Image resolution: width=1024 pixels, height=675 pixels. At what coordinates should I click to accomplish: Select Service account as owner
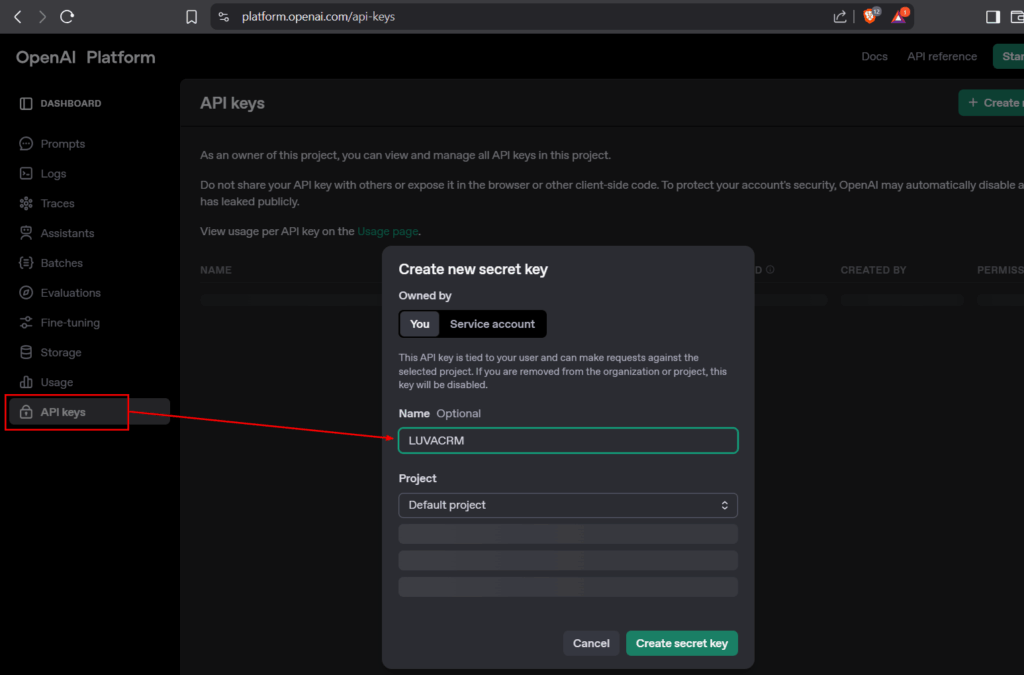pos(492,324)
